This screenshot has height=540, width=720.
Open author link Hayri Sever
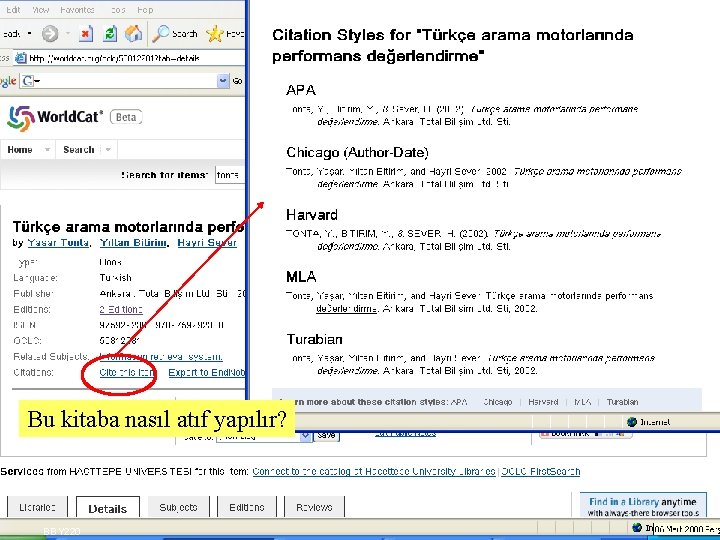[x=207, y=243]
